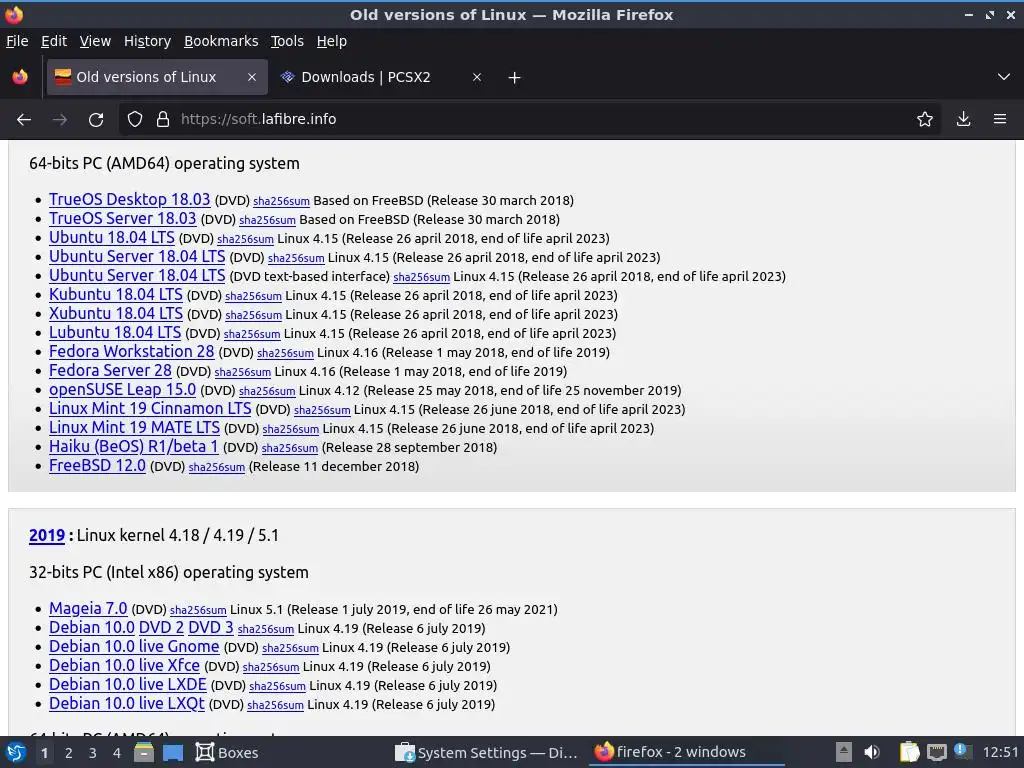Download Ubuntu 18.04 LTS desktop link
This screenshot has height=768, width=1024.
(x=112, y=237)
